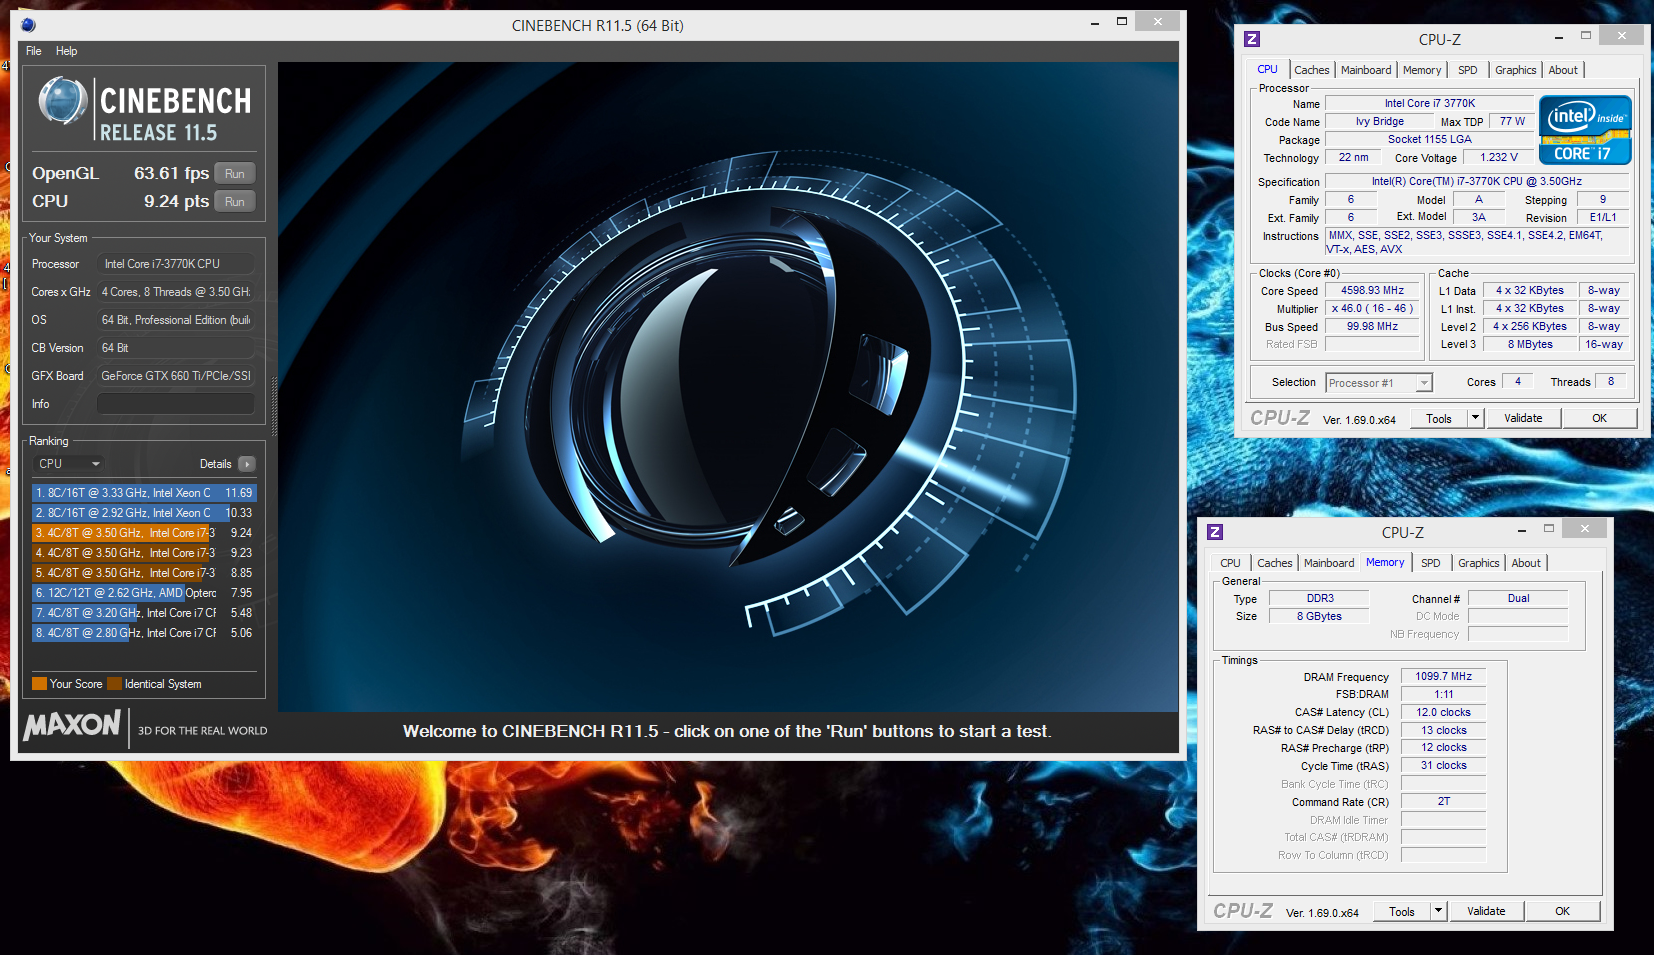Click the orange Your Score legend swatch
Image resolution: width=1654 pixels, height=955 pixels.
[40, 684]
